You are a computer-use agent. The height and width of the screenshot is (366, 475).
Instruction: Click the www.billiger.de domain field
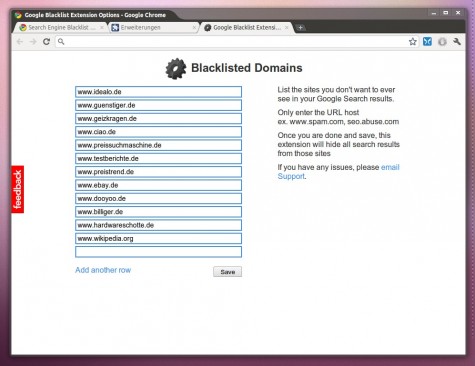click(158, 212)
